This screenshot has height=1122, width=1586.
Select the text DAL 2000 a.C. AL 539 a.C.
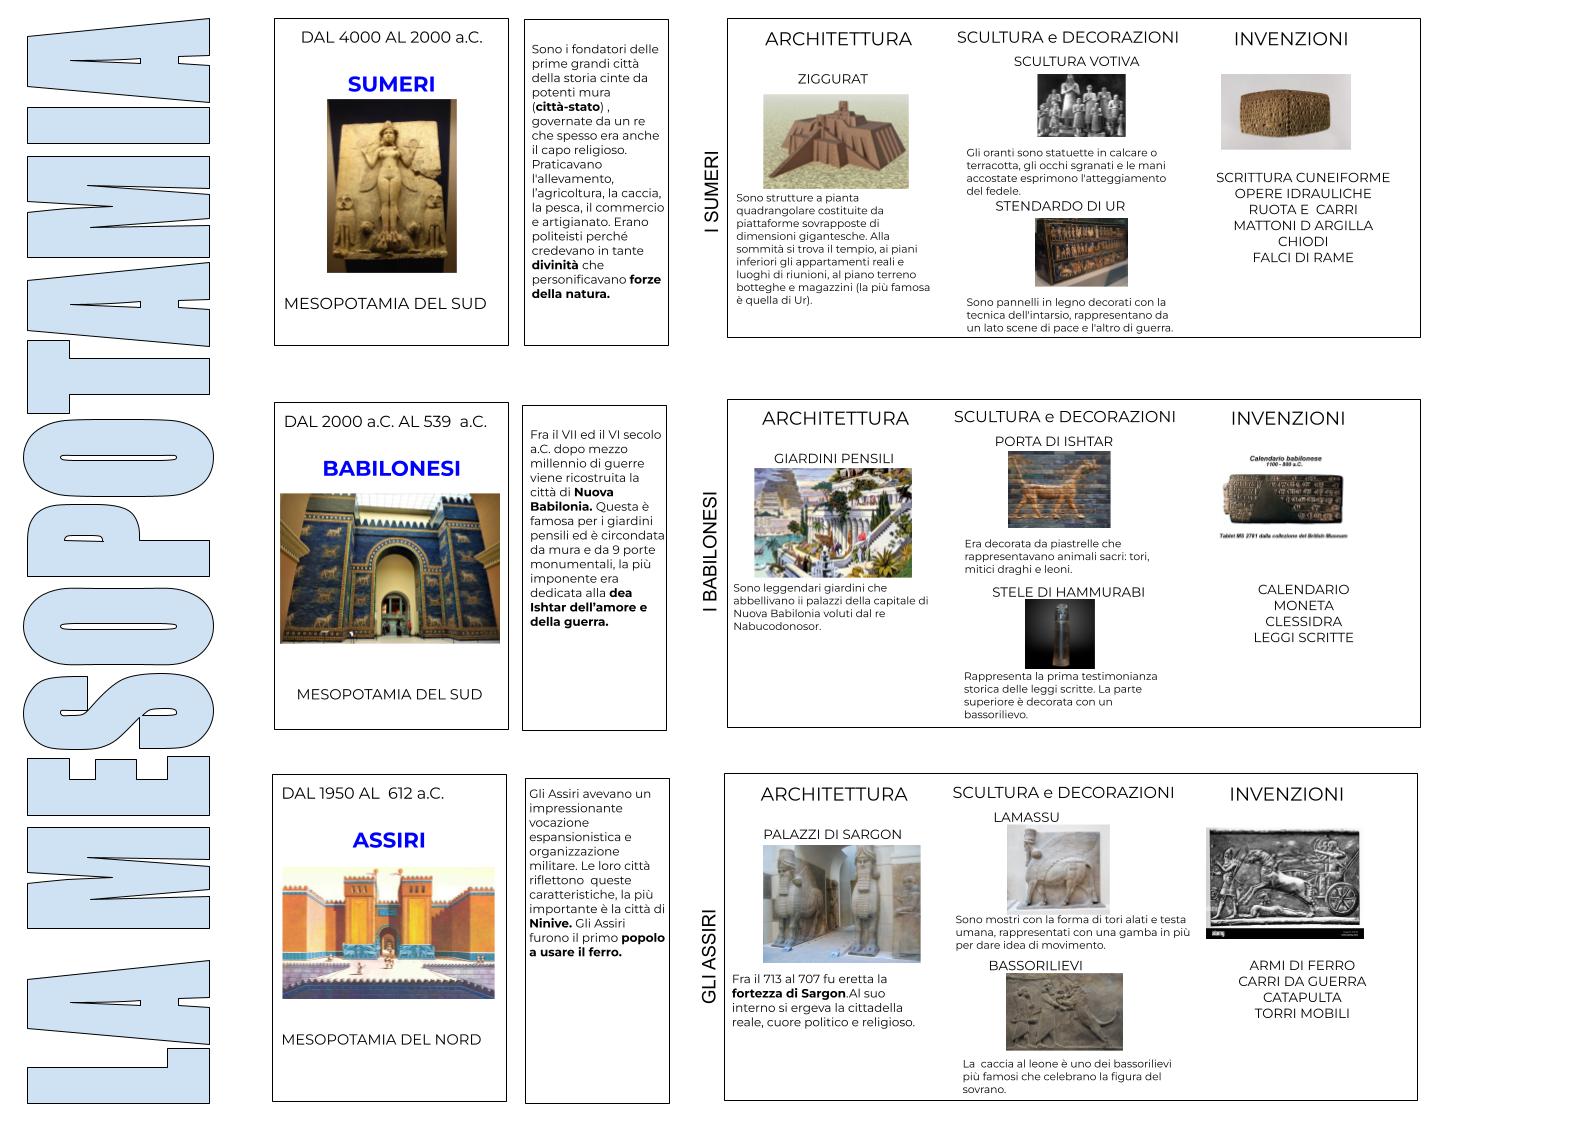[385, 421]
